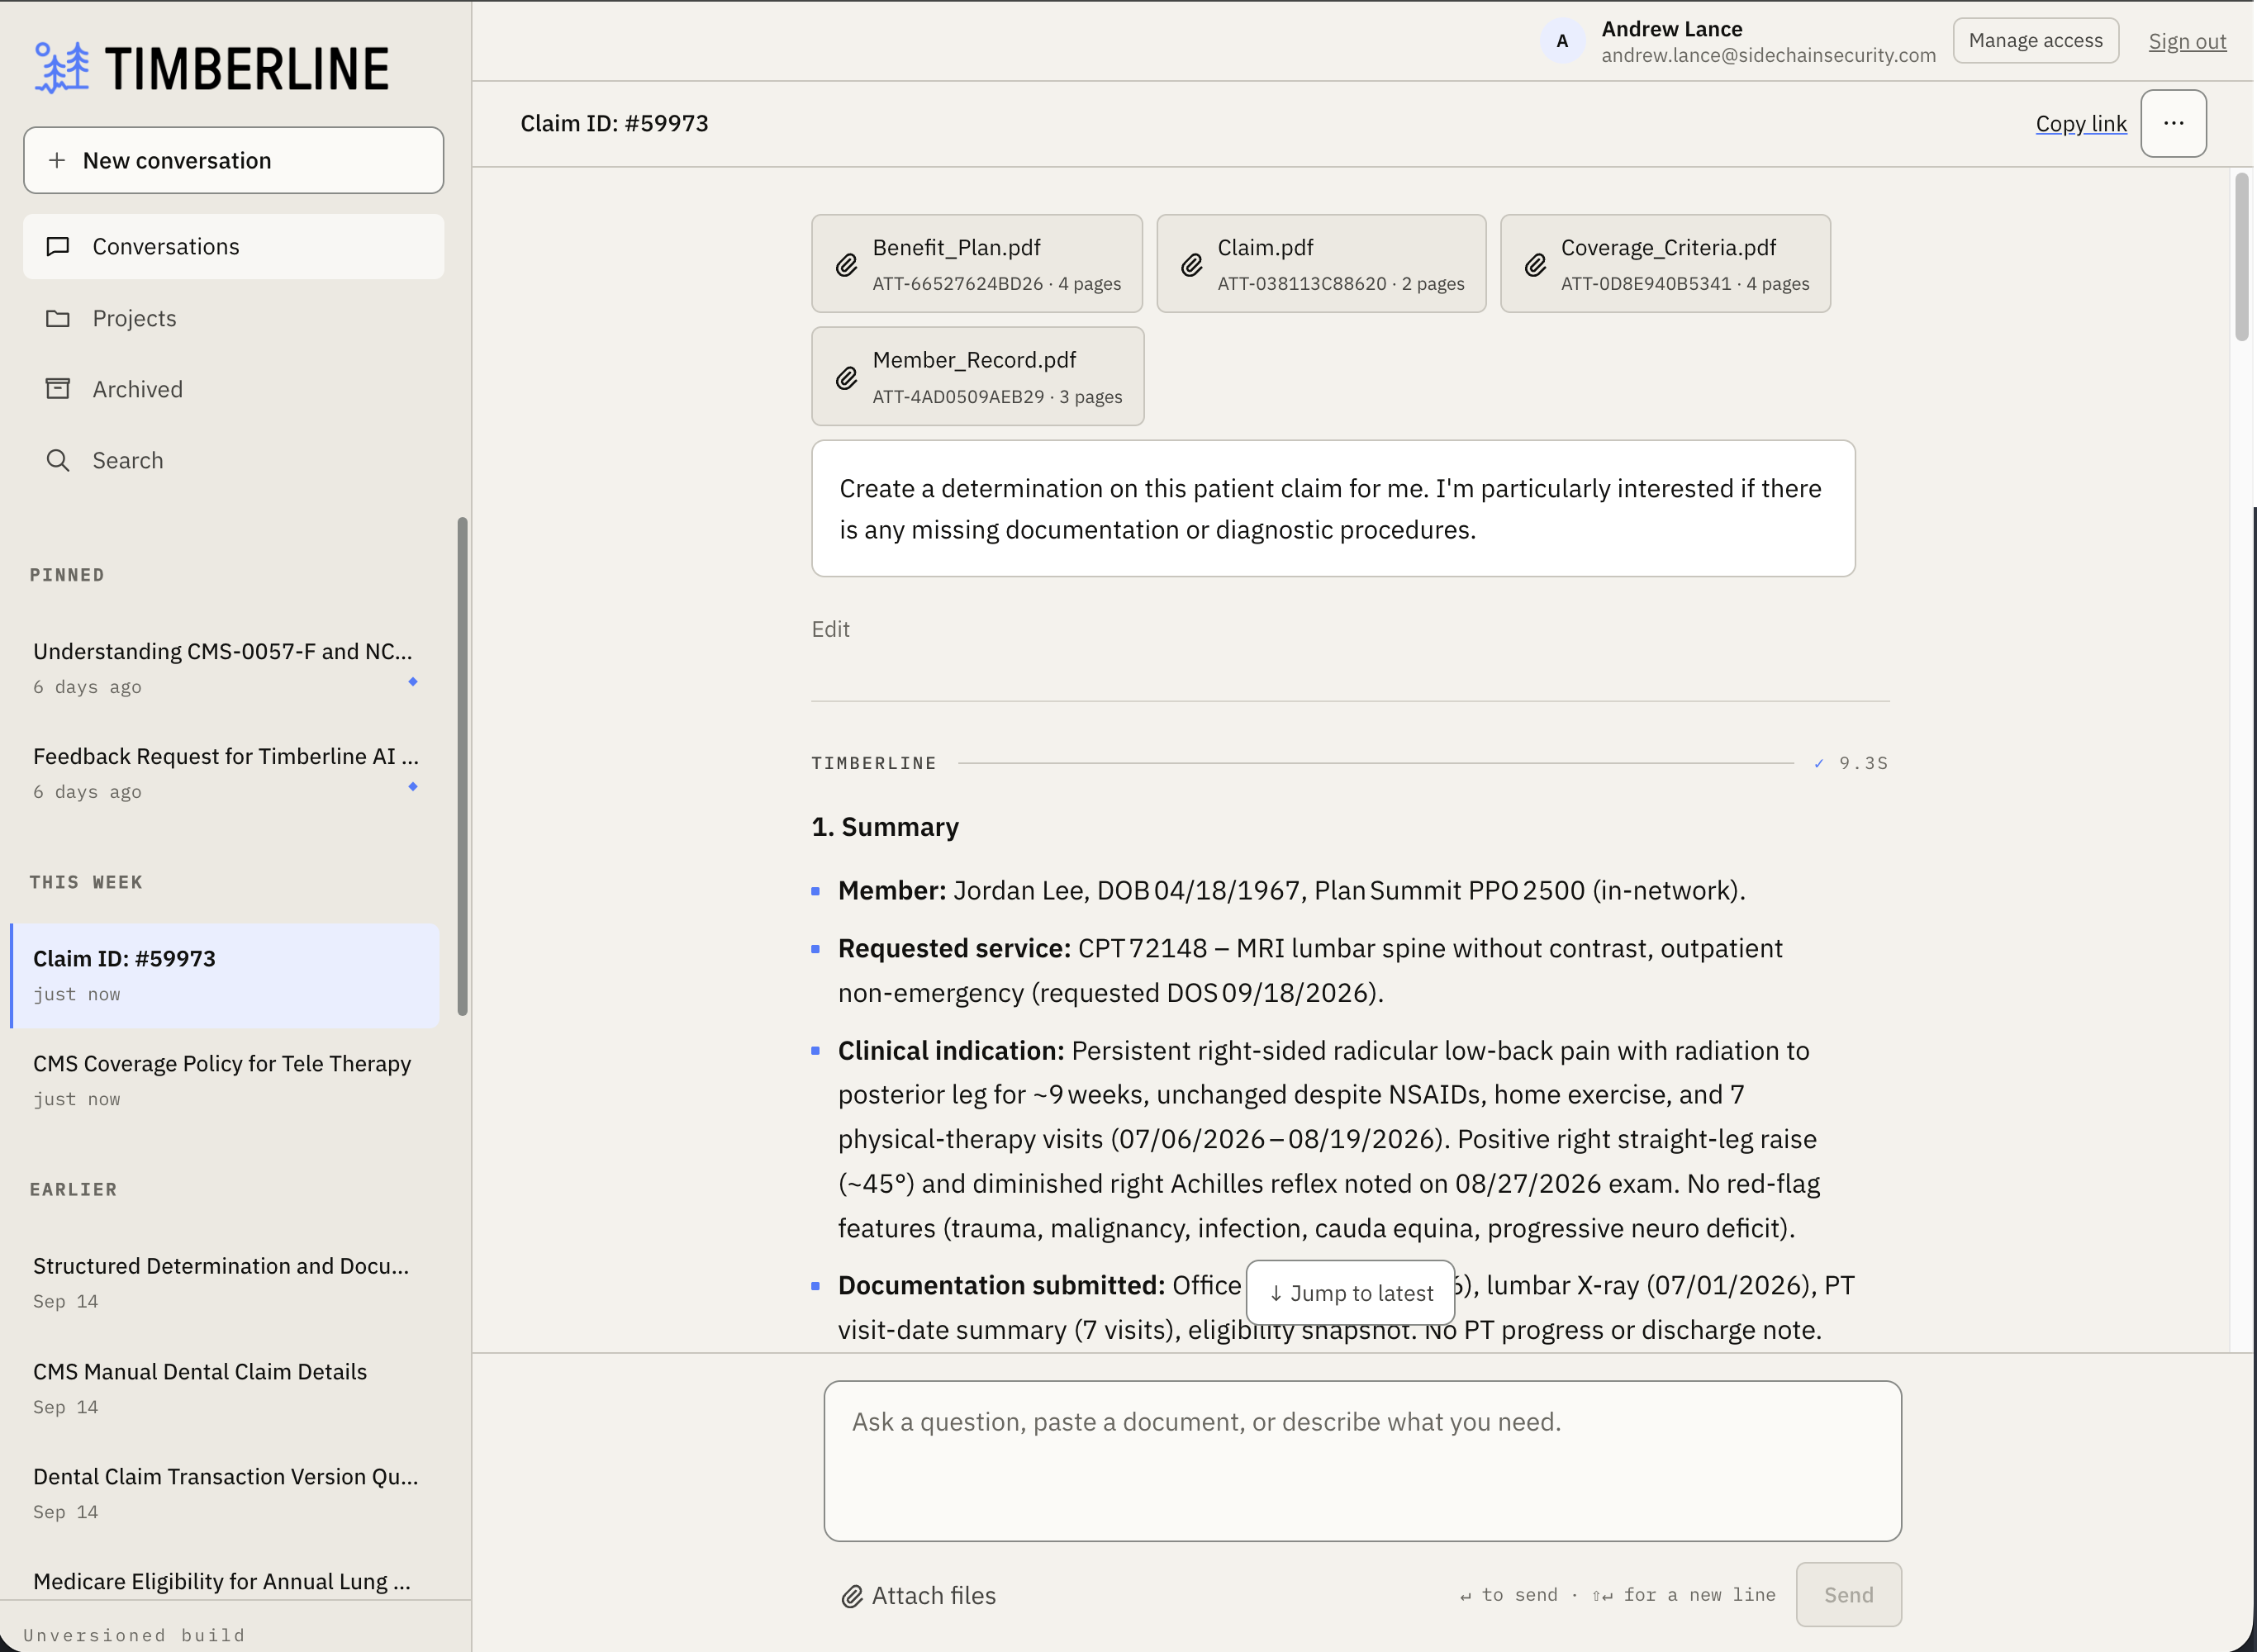
Task: Click the EARLIER section label
Action: pyautogui.click(x=73, y=1189)
